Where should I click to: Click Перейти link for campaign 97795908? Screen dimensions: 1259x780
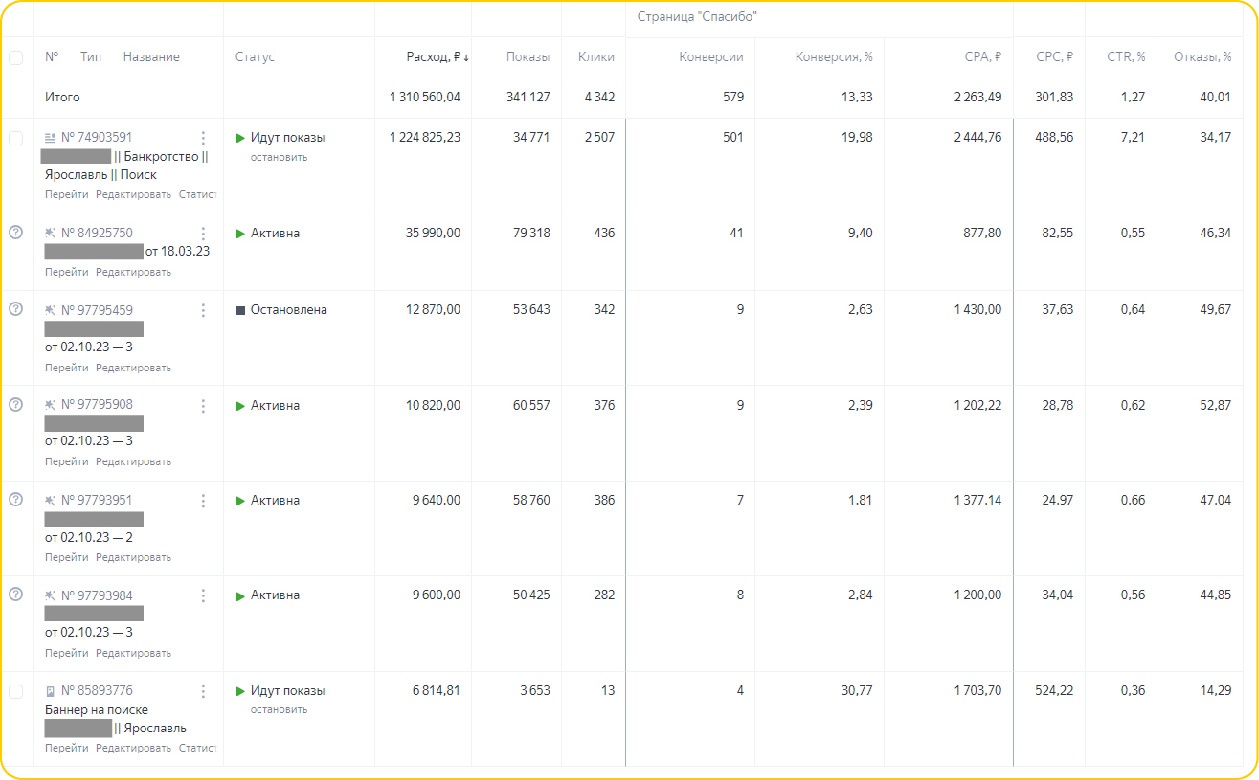[67, 462]
